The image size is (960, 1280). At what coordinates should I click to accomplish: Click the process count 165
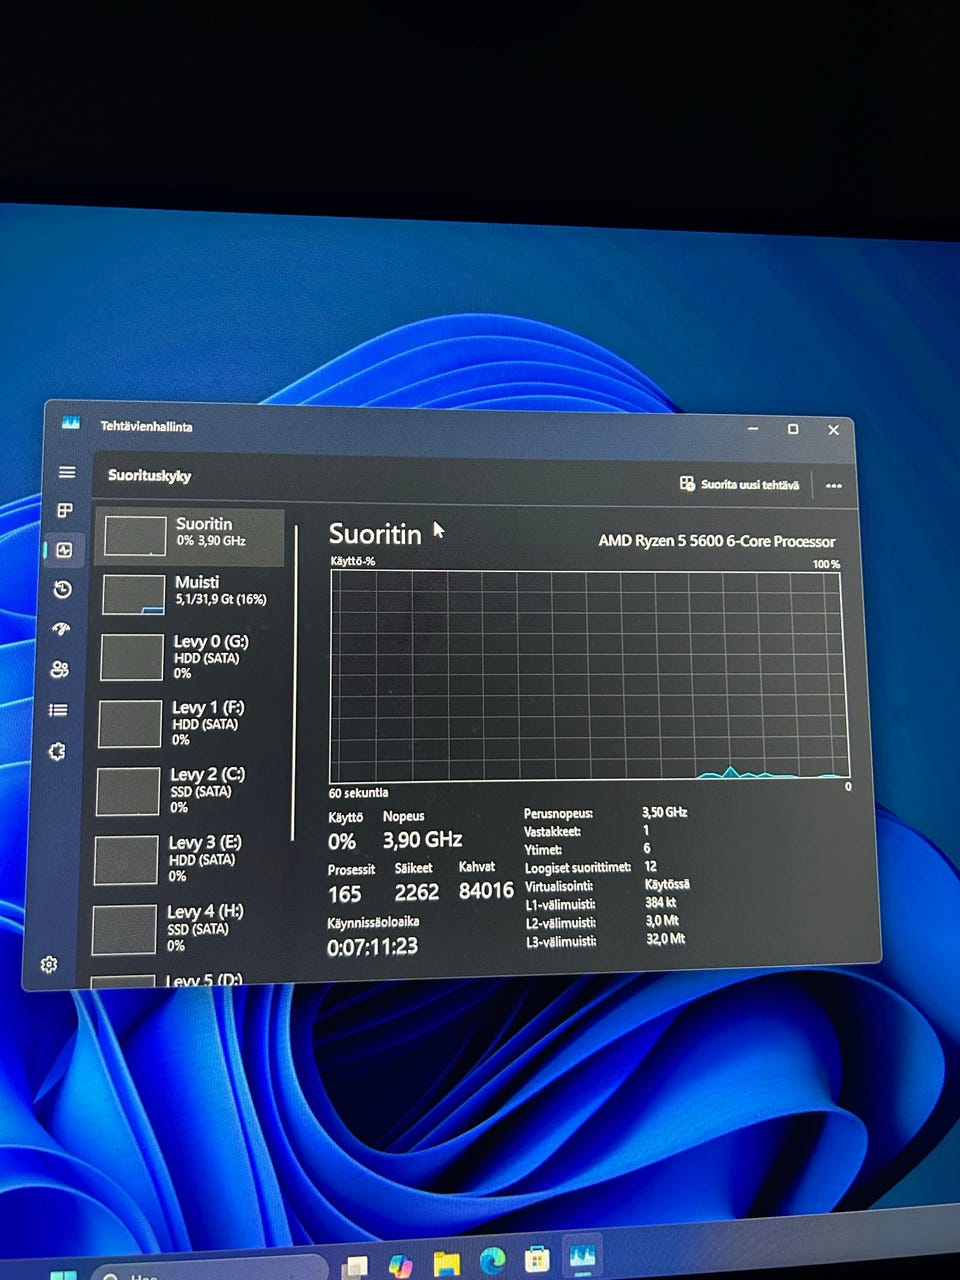coord(344,894)
